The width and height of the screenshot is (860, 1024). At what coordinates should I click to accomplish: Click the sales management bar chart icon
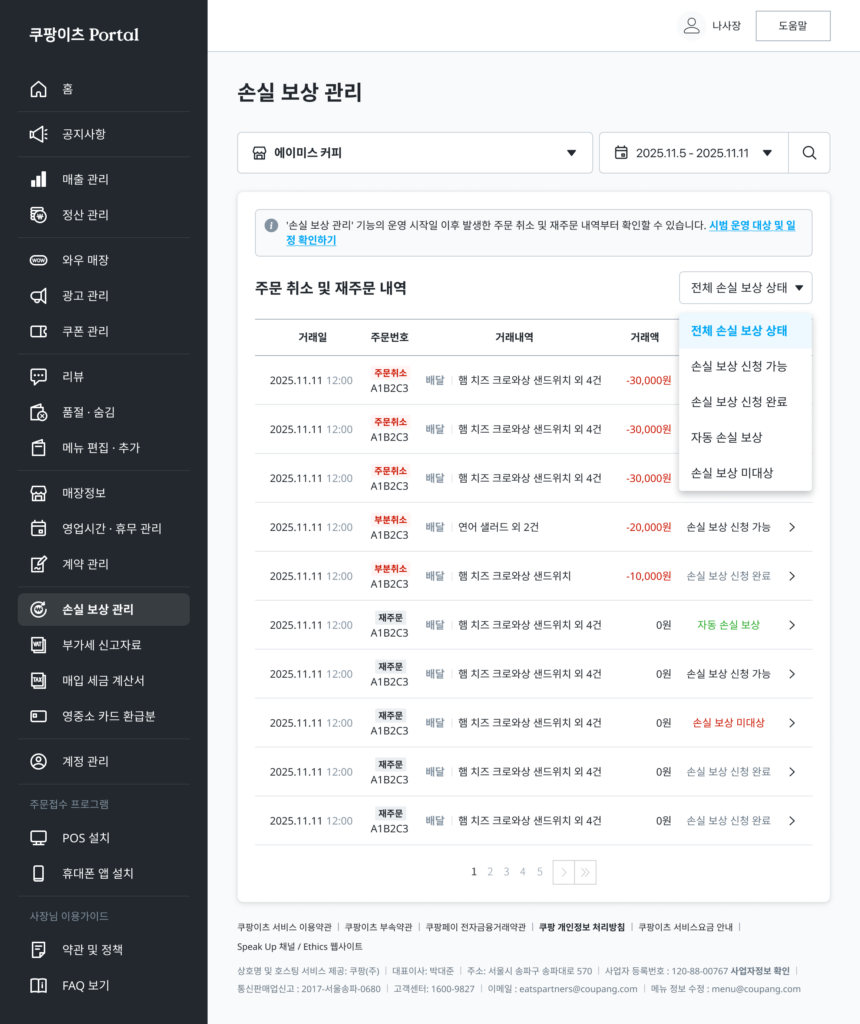point(38,179)
